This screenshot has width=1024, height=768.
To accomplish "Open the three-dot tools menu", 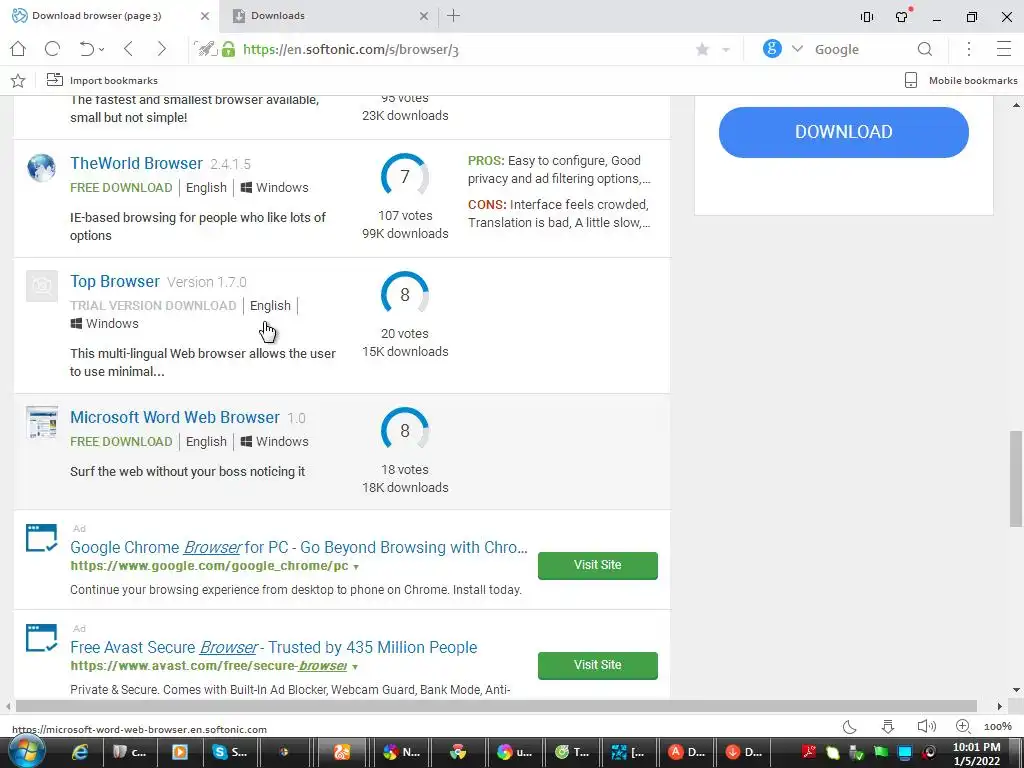I will coord(969,49).
